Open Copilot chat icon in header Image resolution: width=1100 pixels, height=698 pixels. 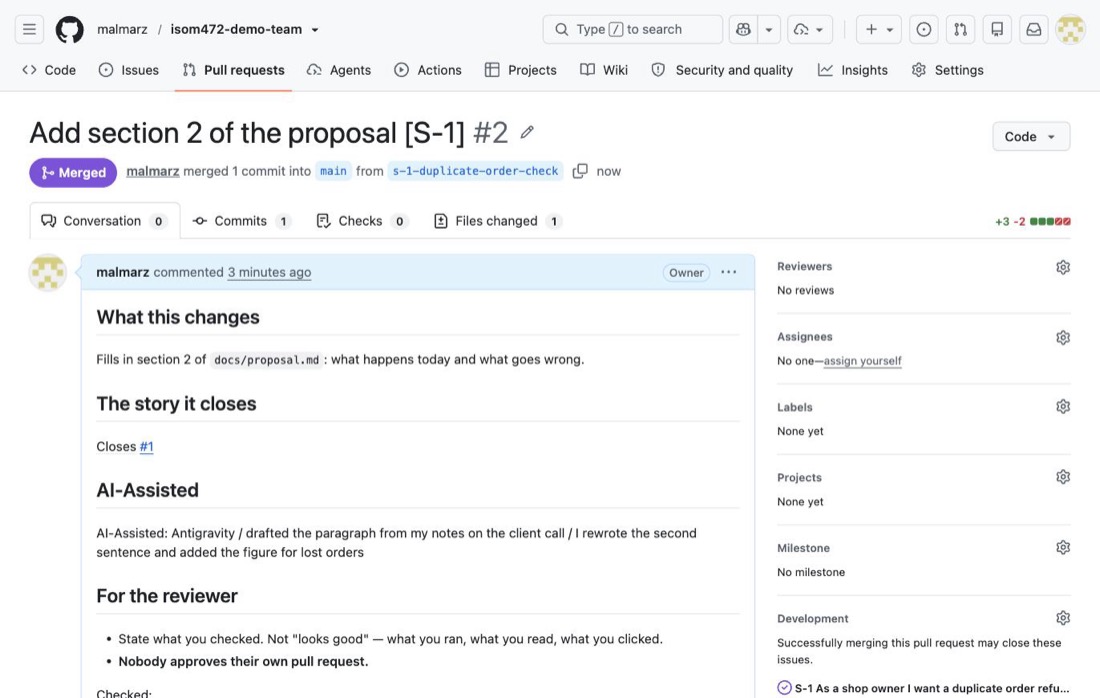tap(743, 29)
